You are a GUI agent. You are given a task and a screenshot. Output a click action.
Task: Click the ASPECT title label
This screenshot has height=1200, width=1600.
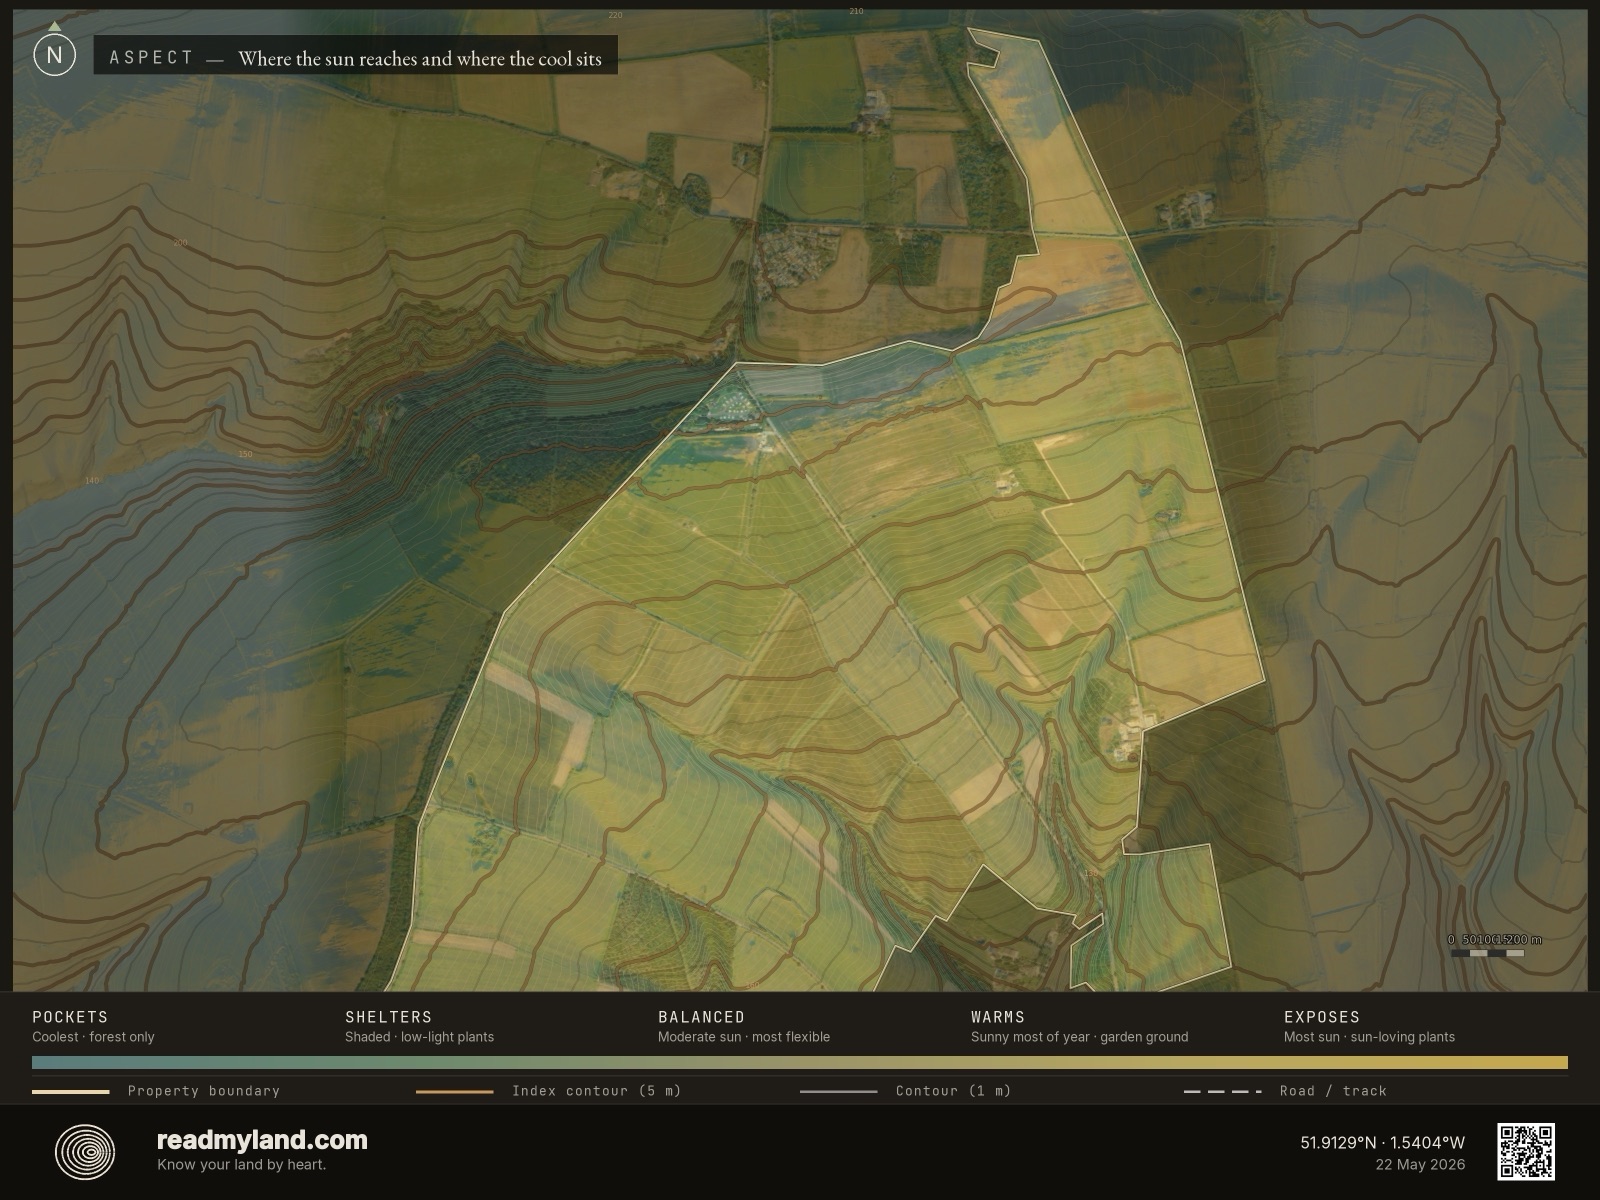coord(151,57)
